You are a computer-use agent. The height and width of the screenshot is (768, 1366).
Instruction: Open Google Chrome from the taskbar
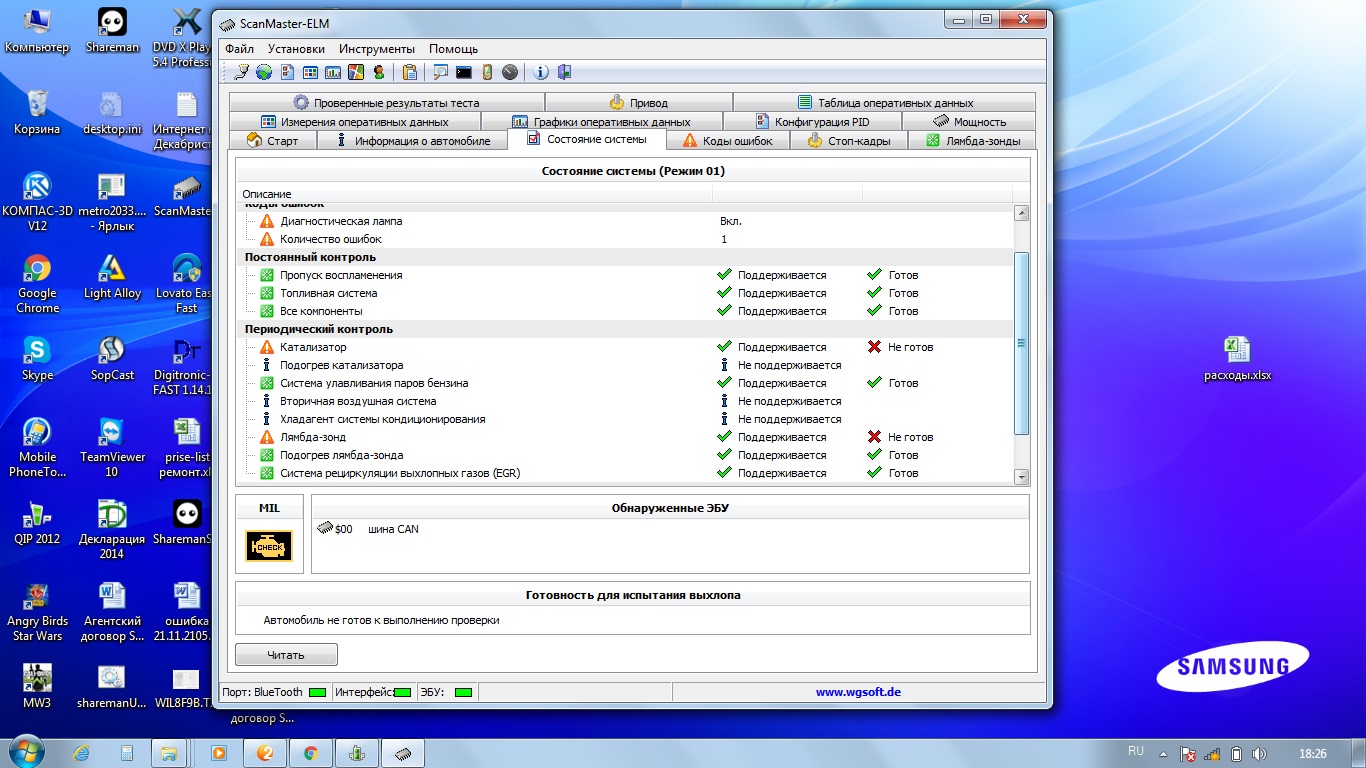pyautogui.click(x=311, y=753)
